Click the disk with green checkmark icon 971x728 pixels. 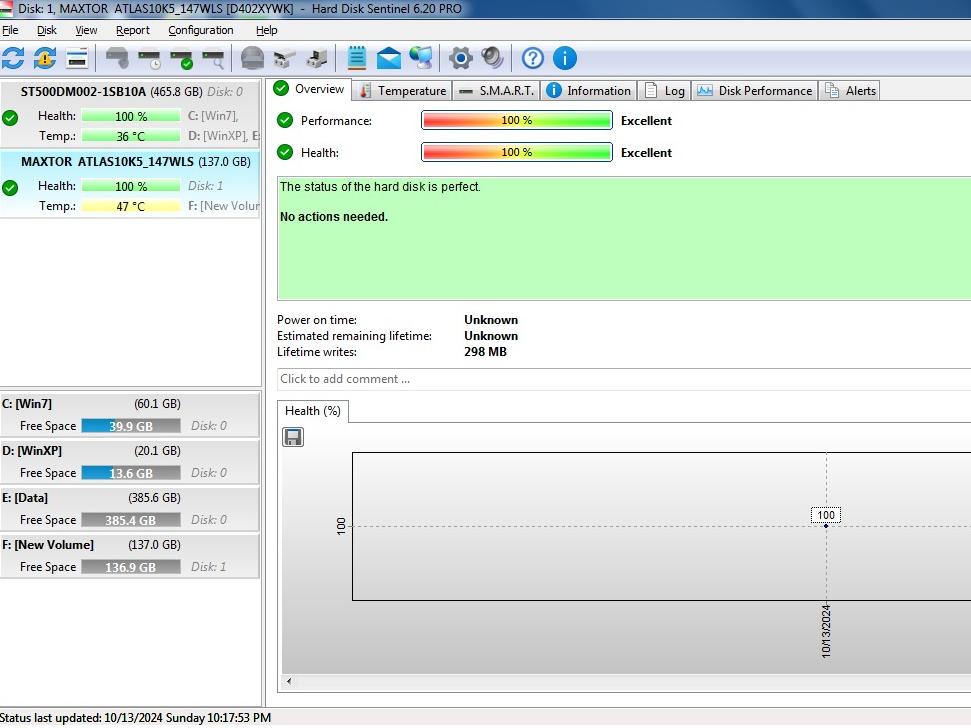[181, 59]
